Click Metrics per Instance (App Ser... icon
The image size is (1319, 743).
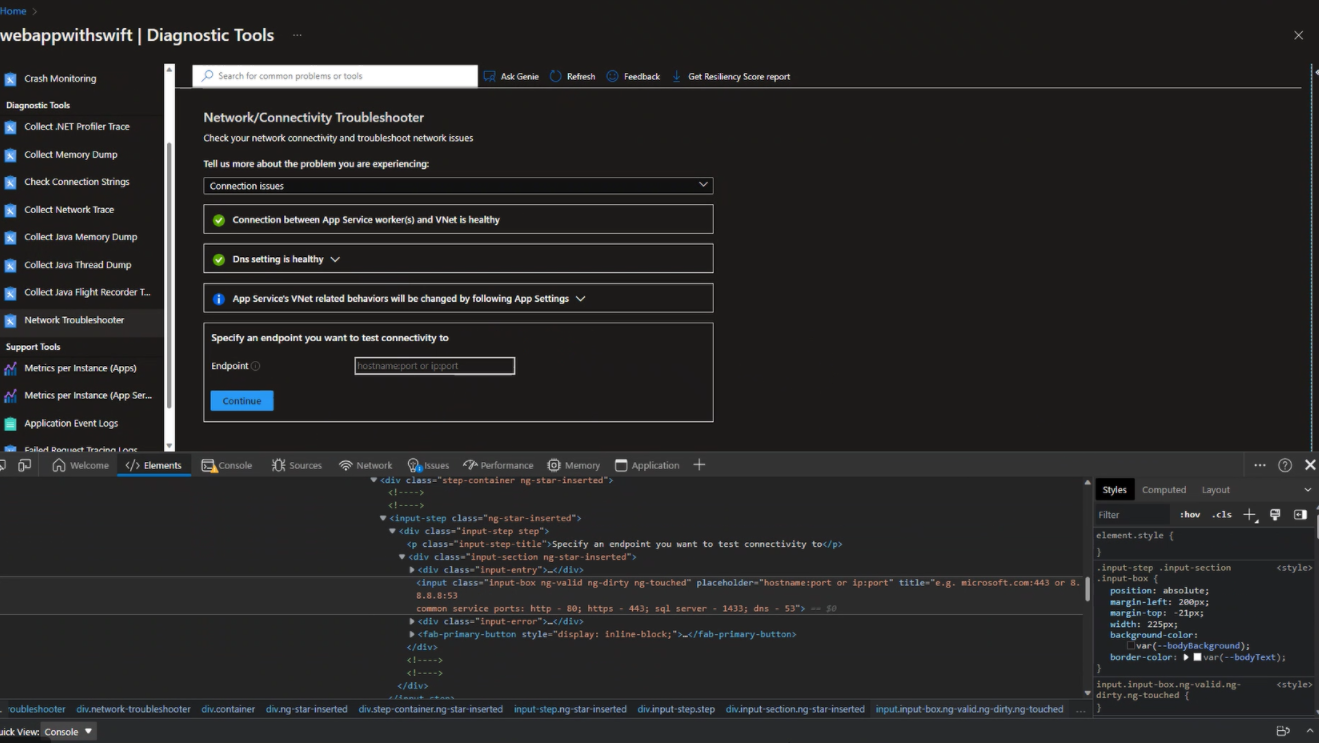[x=10, y=396]
